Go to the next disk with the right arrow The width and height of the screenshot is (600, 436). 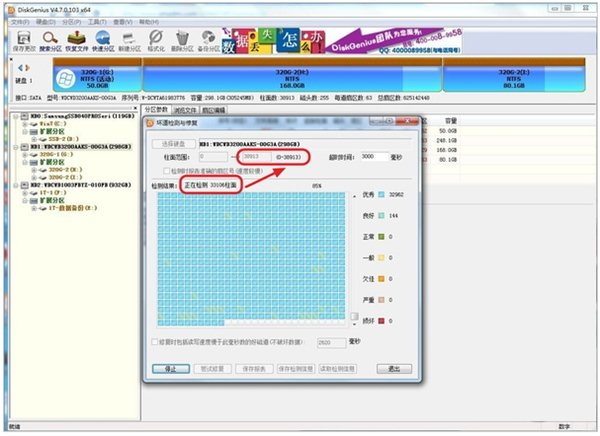tap(27, 68)
